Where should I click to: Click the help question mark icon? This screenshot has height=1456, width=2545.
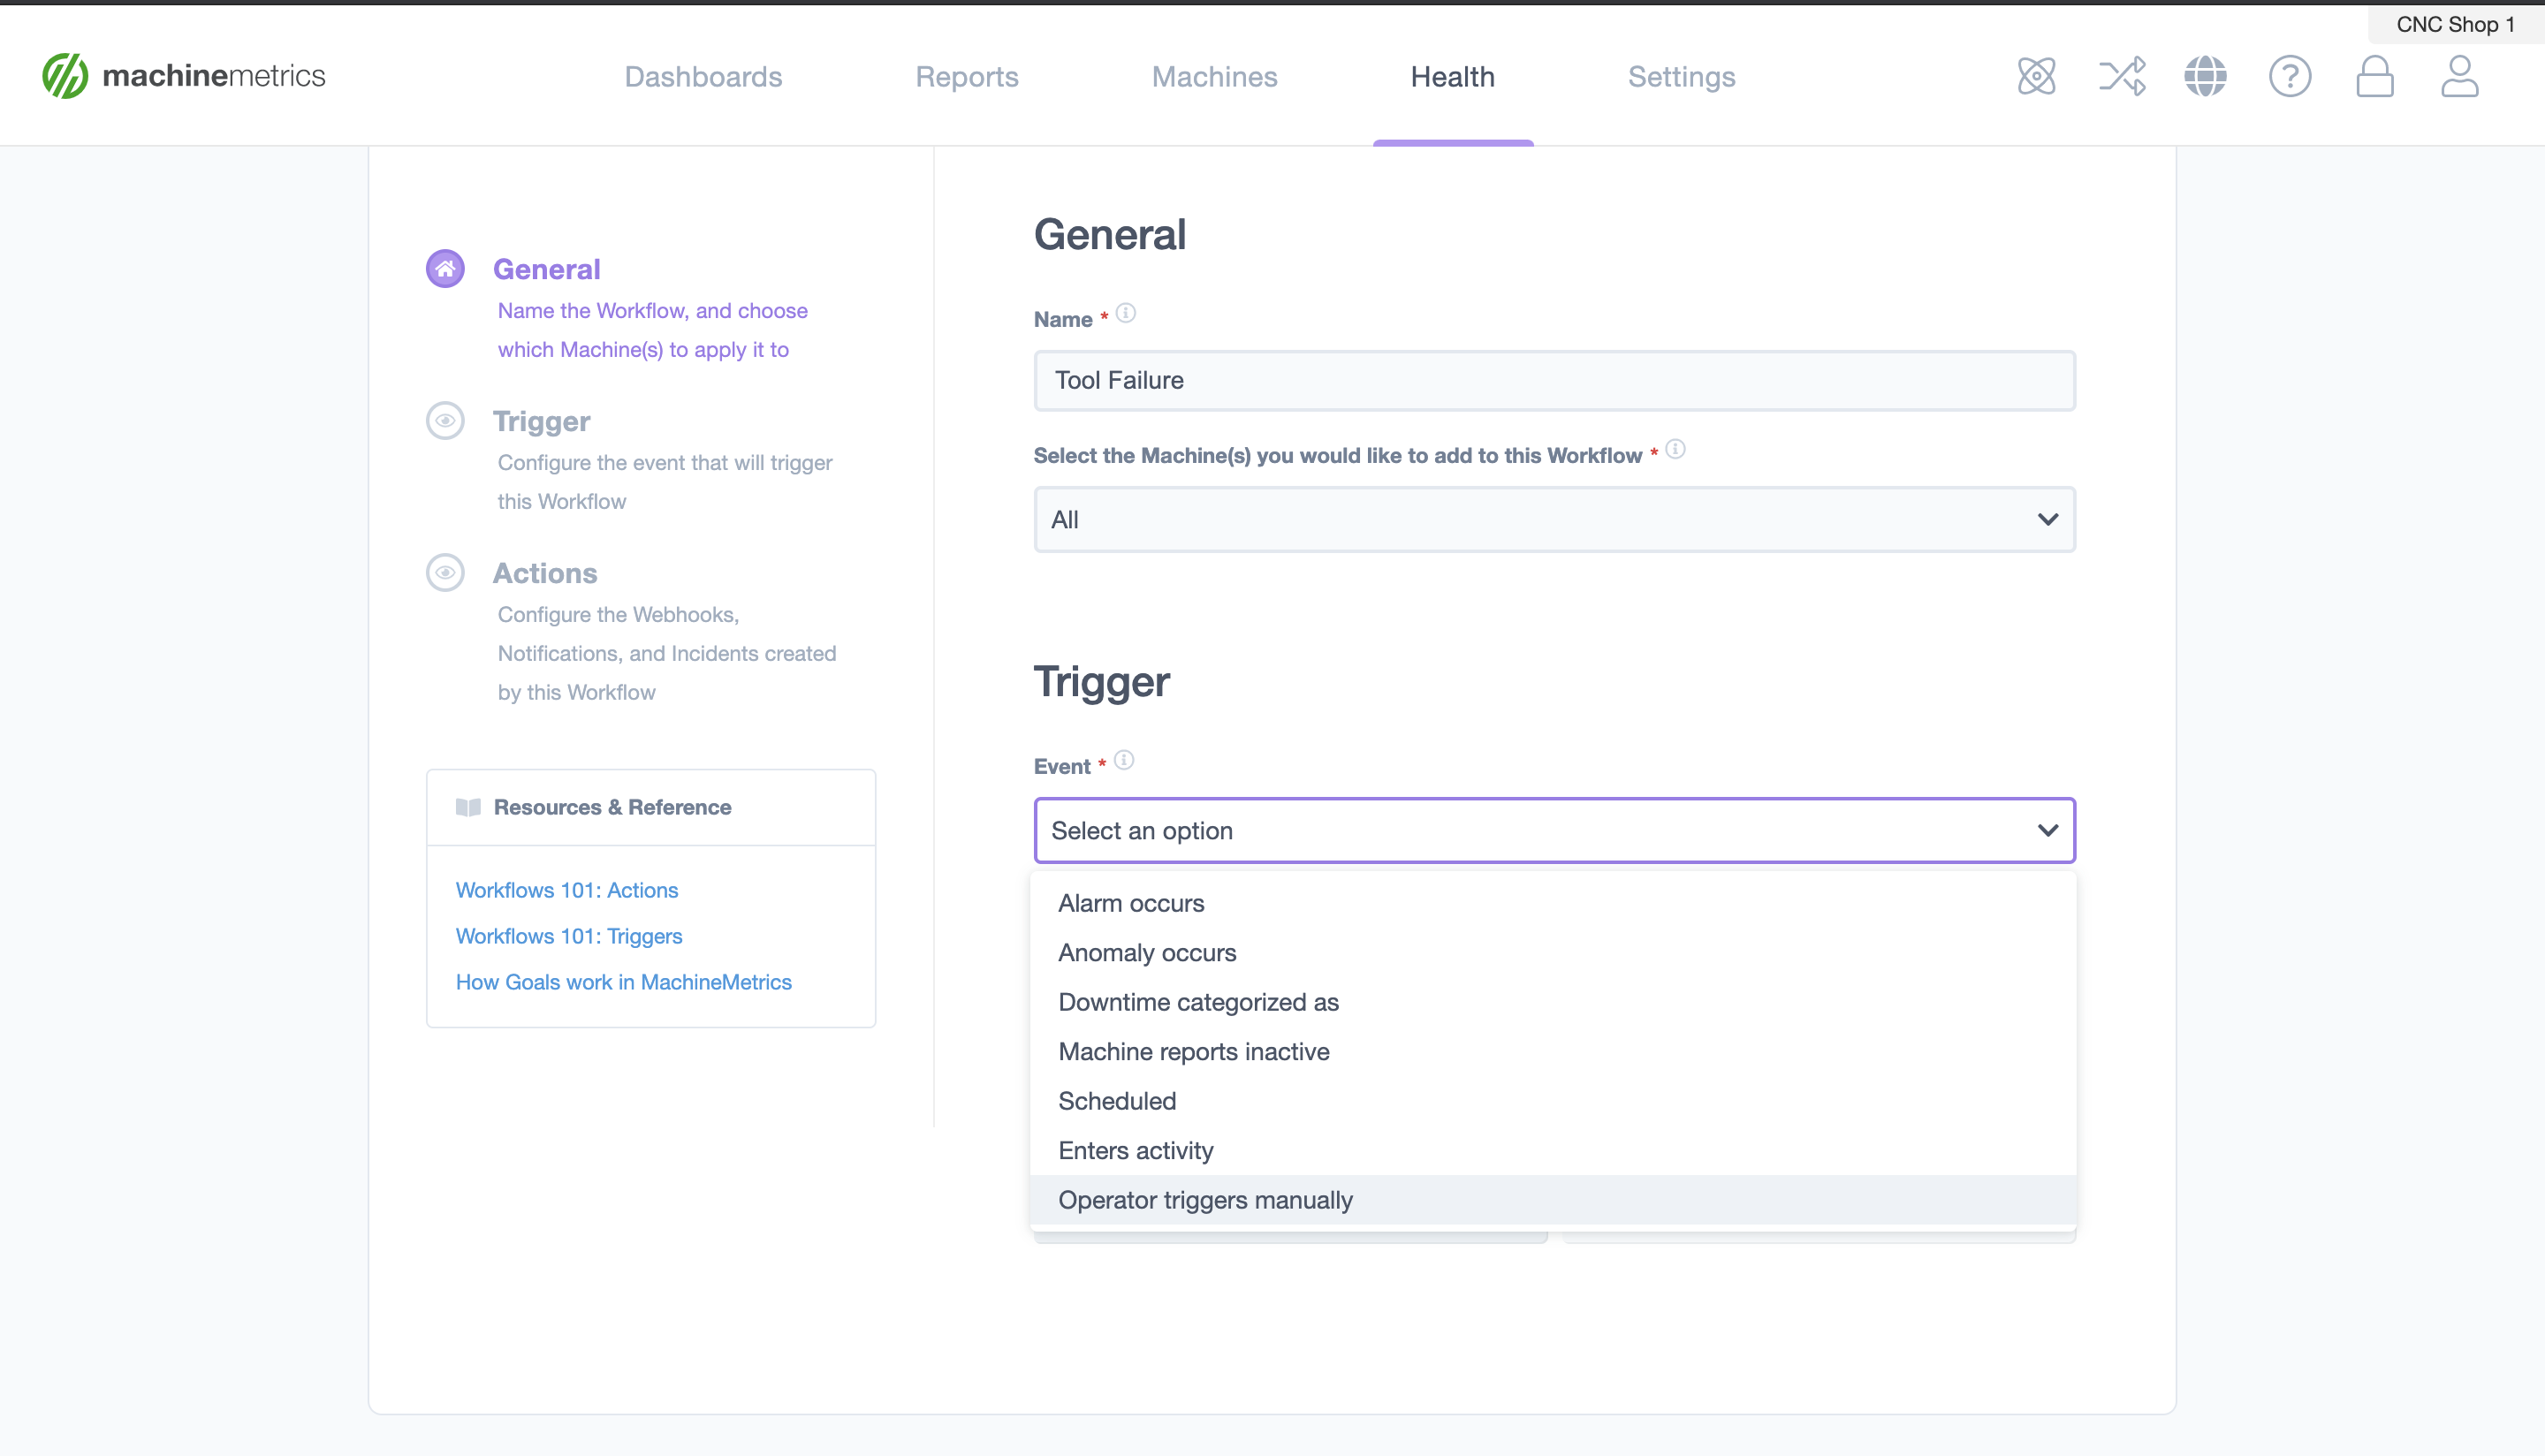click(2290, 77)
